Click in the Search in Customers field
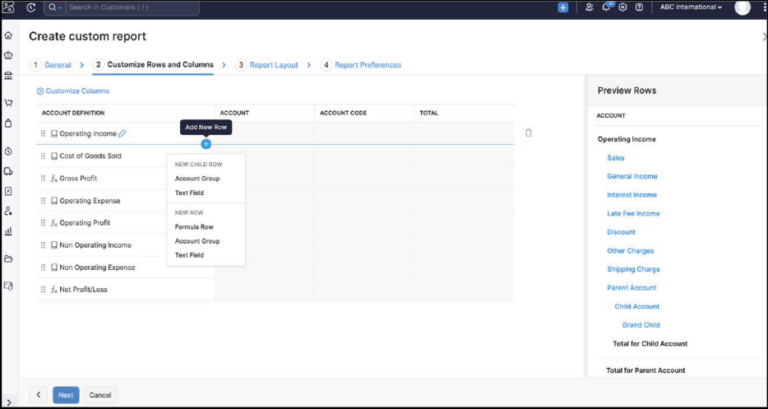The width and height of the screenshot is (768, 409). [x=132, y=7]
